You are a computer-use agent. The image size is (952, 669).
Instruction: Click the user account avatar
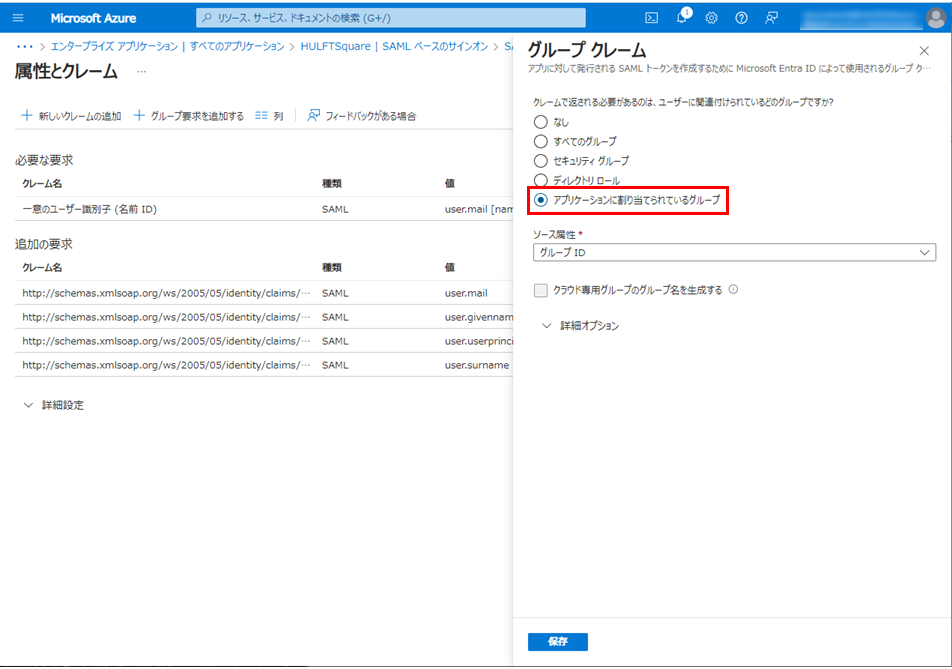934,18
